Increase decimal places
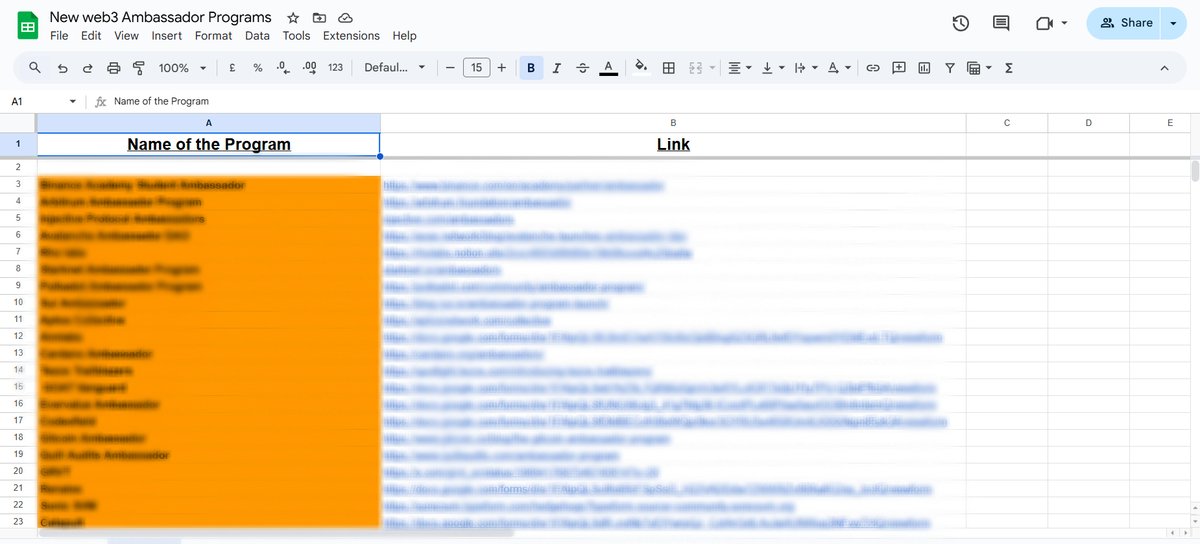This screenshot has height=544, width=1200. tap(309, 68)
